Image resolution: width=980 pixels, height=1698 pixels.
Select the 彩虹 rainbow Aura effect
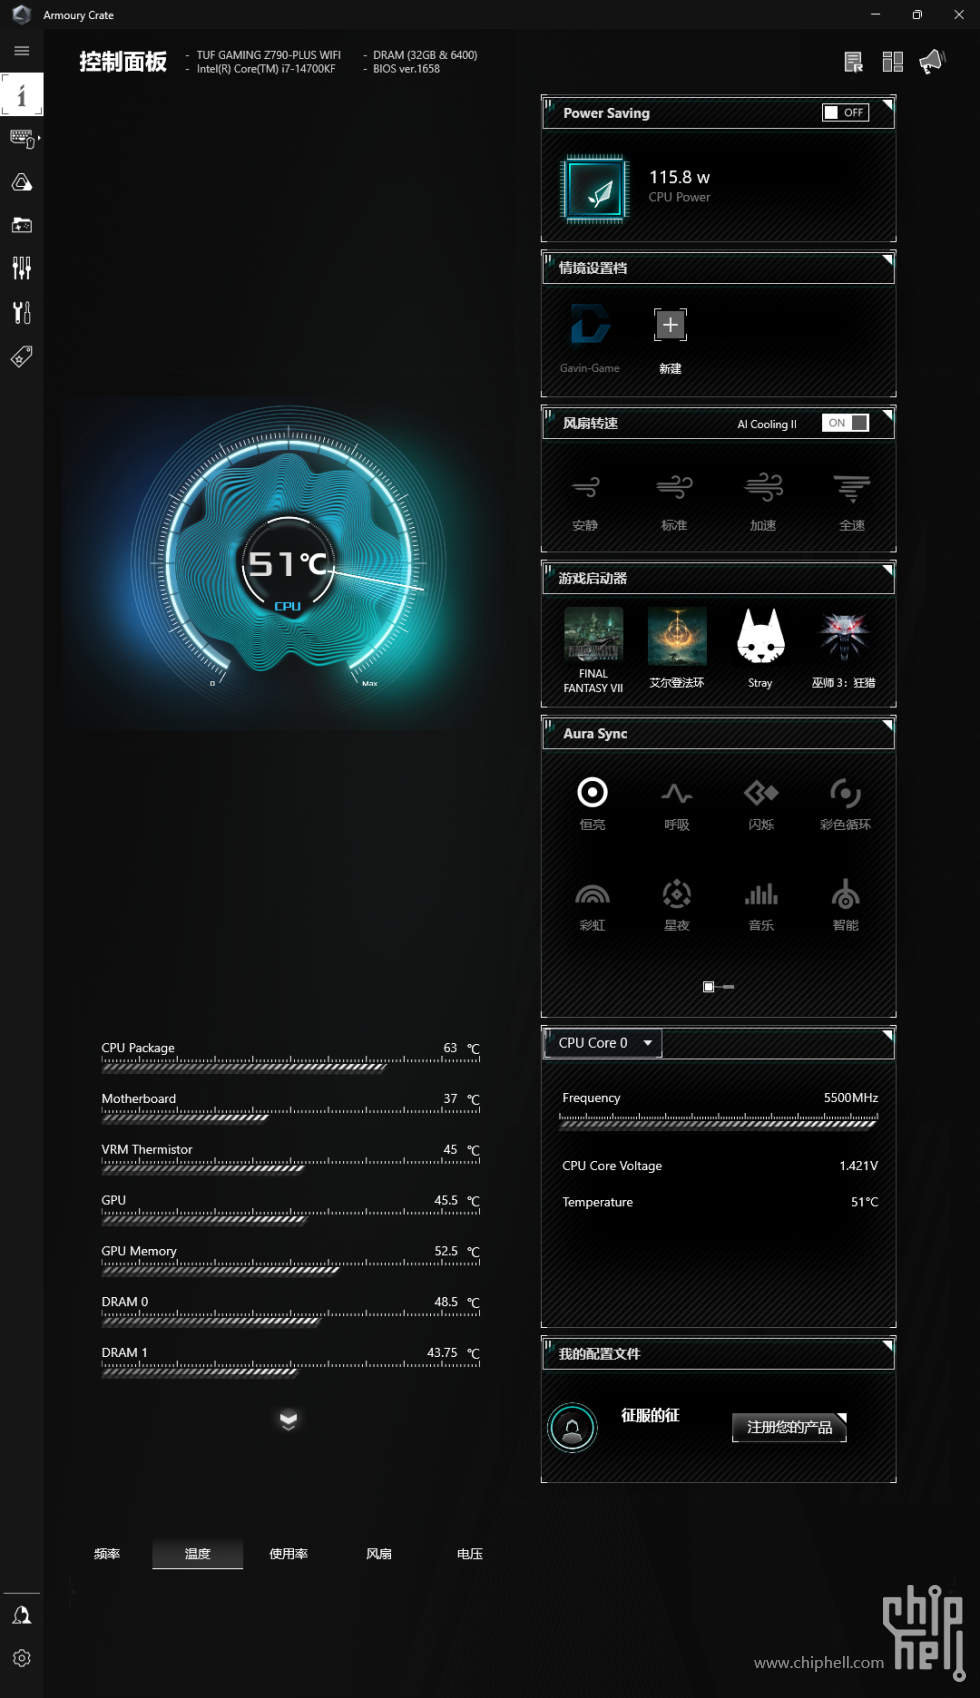[592, 904]
